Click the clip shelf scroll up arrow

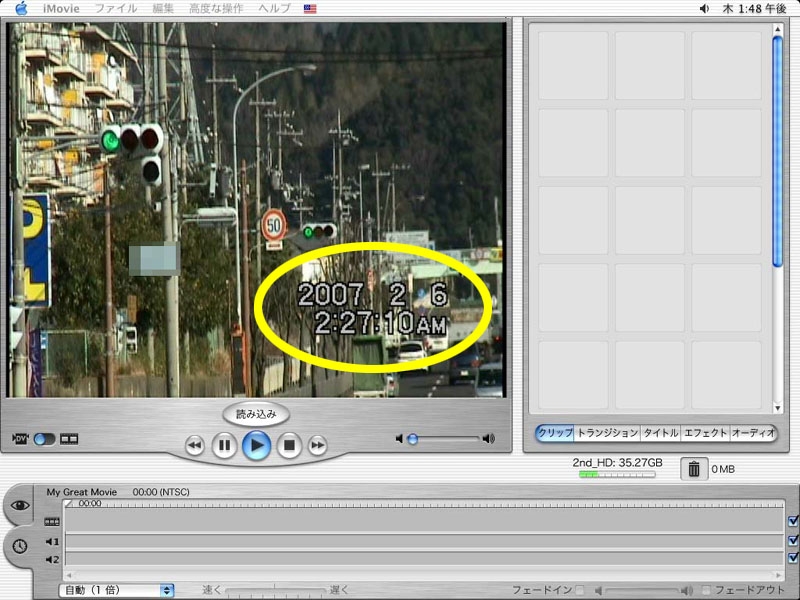pyautogui.click(x=777, y=30)
